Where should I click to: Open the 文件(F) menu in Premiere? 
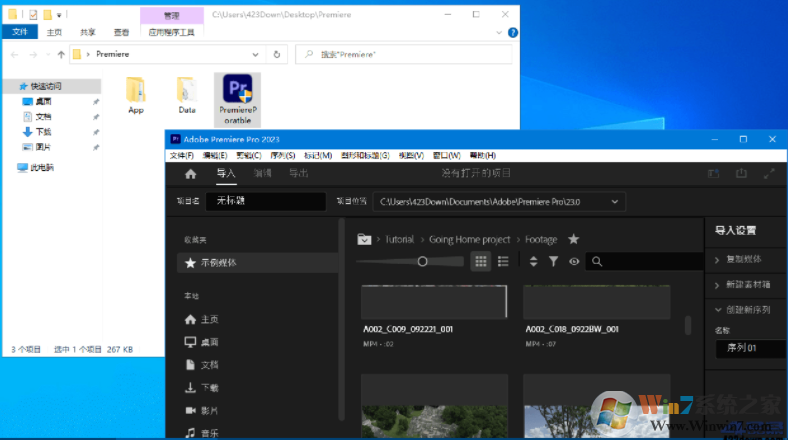click(182, 156)
